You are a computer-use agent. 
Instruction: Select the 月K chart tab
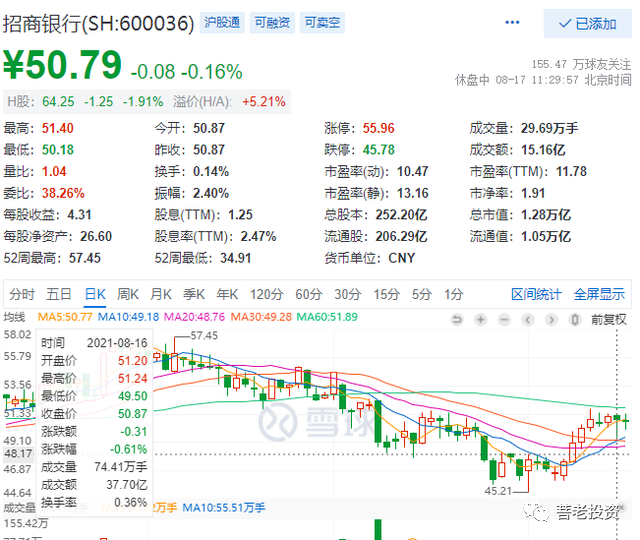point(161,294)
